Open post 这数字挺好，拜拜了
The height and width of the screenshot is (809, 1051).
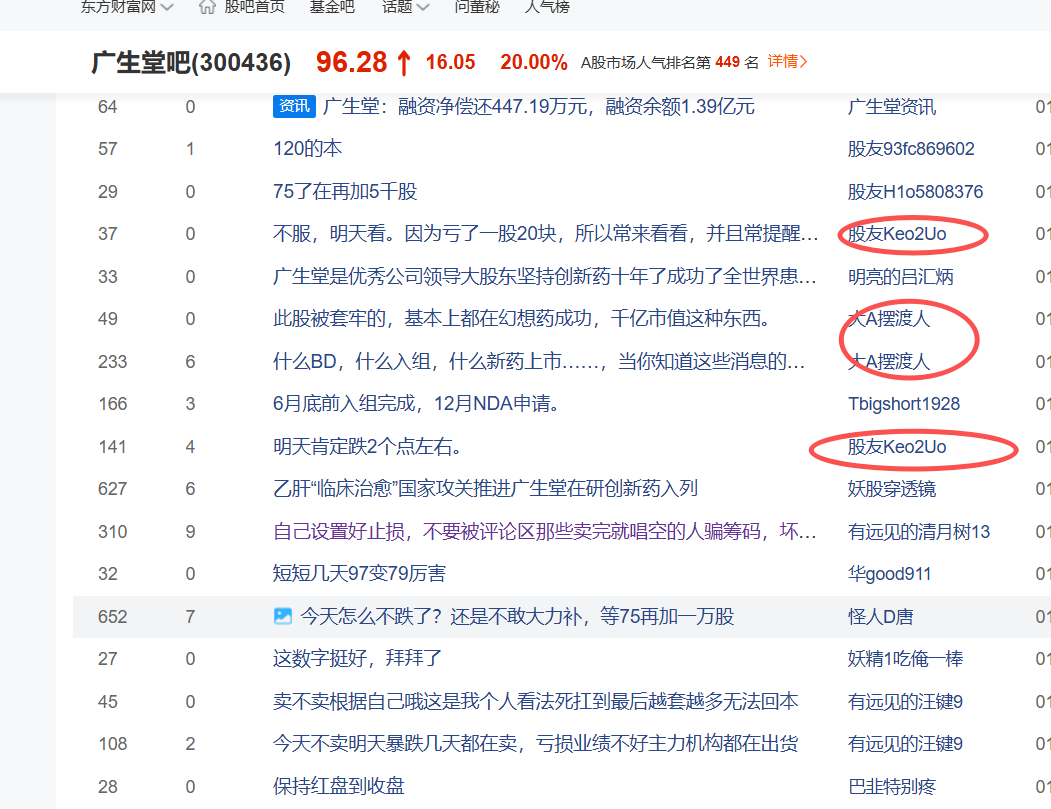point(357,658)
